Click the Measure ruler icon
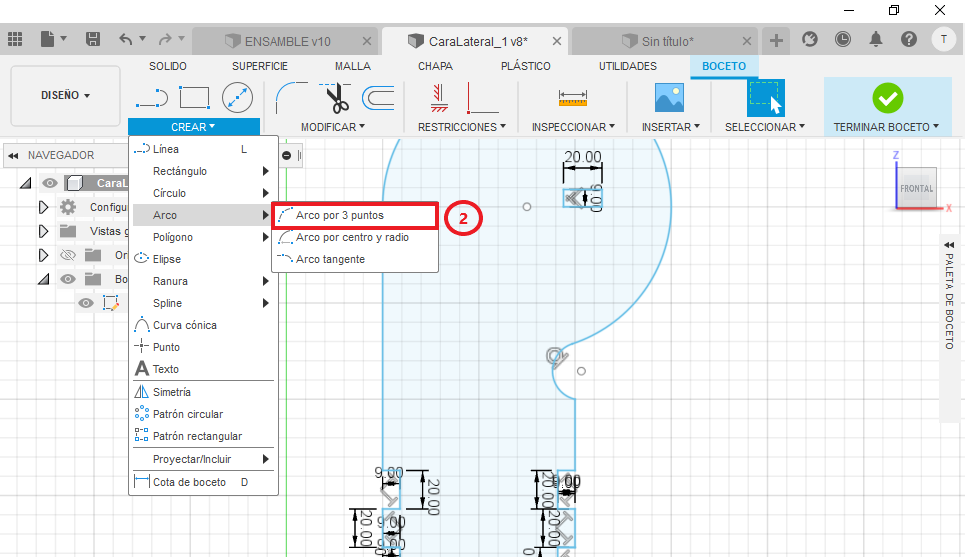Image resolution: width=965 pixels, height=557 pixels. [572, 98]
